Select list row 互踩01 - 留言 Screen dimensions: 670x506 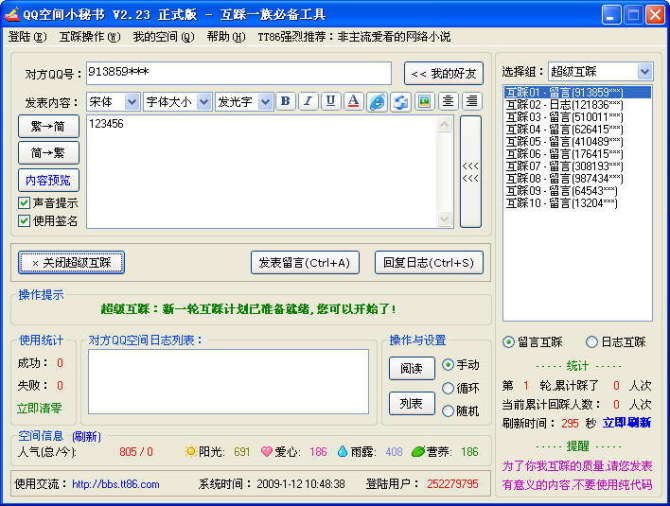point(577,92)
